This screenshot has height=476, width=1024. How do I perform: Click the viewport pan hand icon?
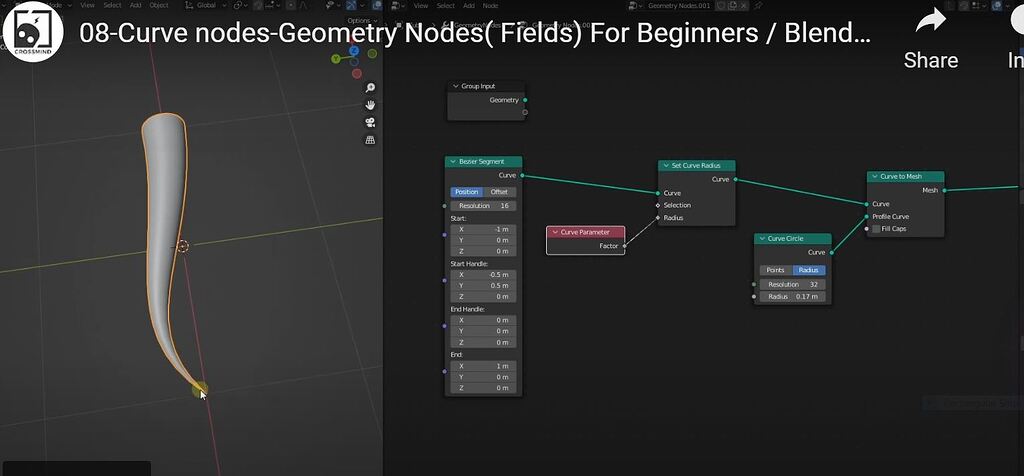point(370,105)
